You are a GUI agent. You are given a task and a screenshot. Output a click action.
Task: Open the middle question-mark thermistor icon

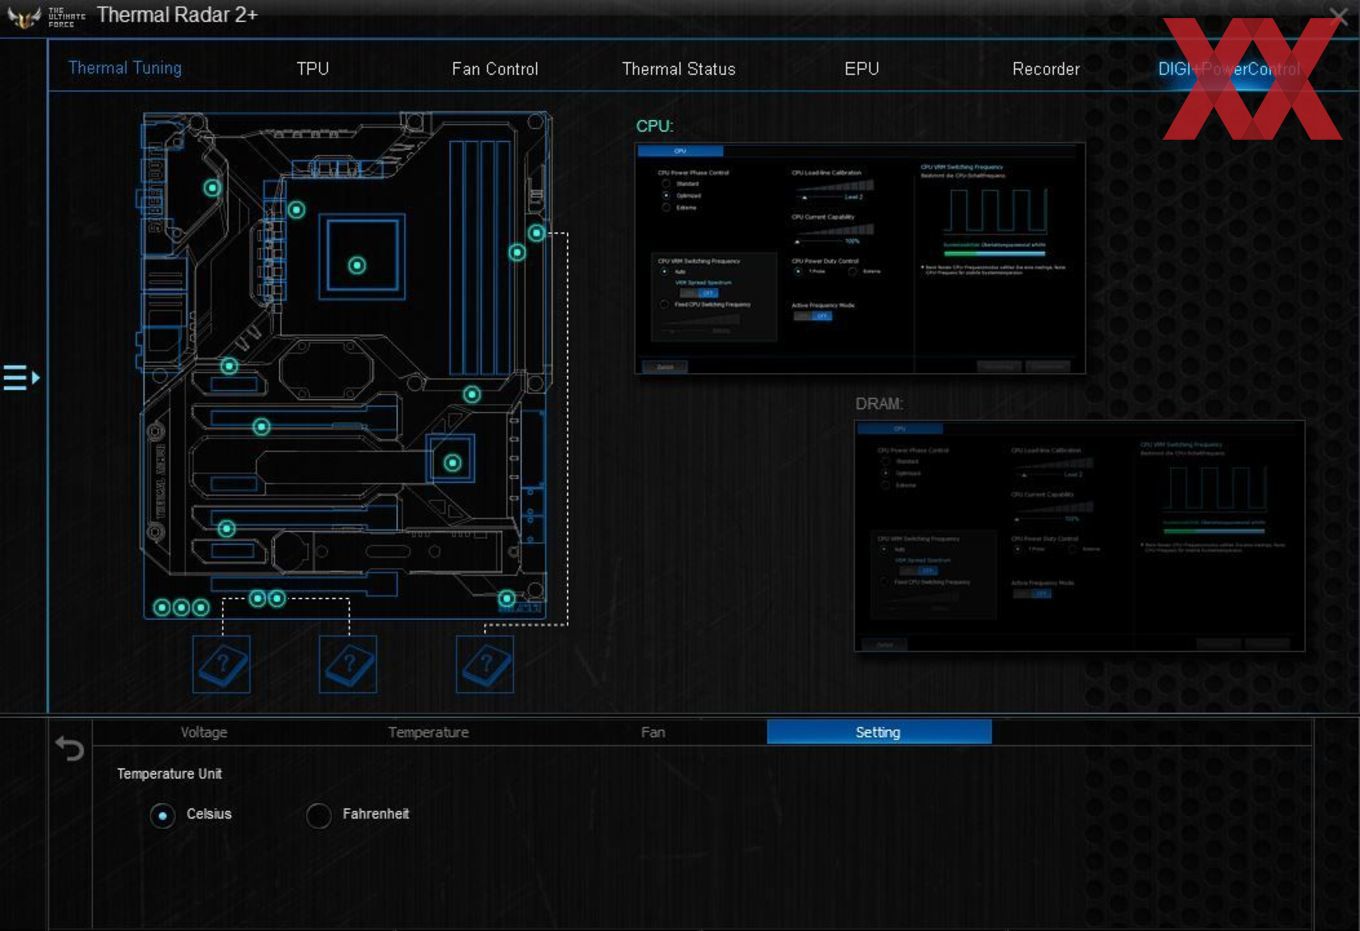(x=348, y=664)
